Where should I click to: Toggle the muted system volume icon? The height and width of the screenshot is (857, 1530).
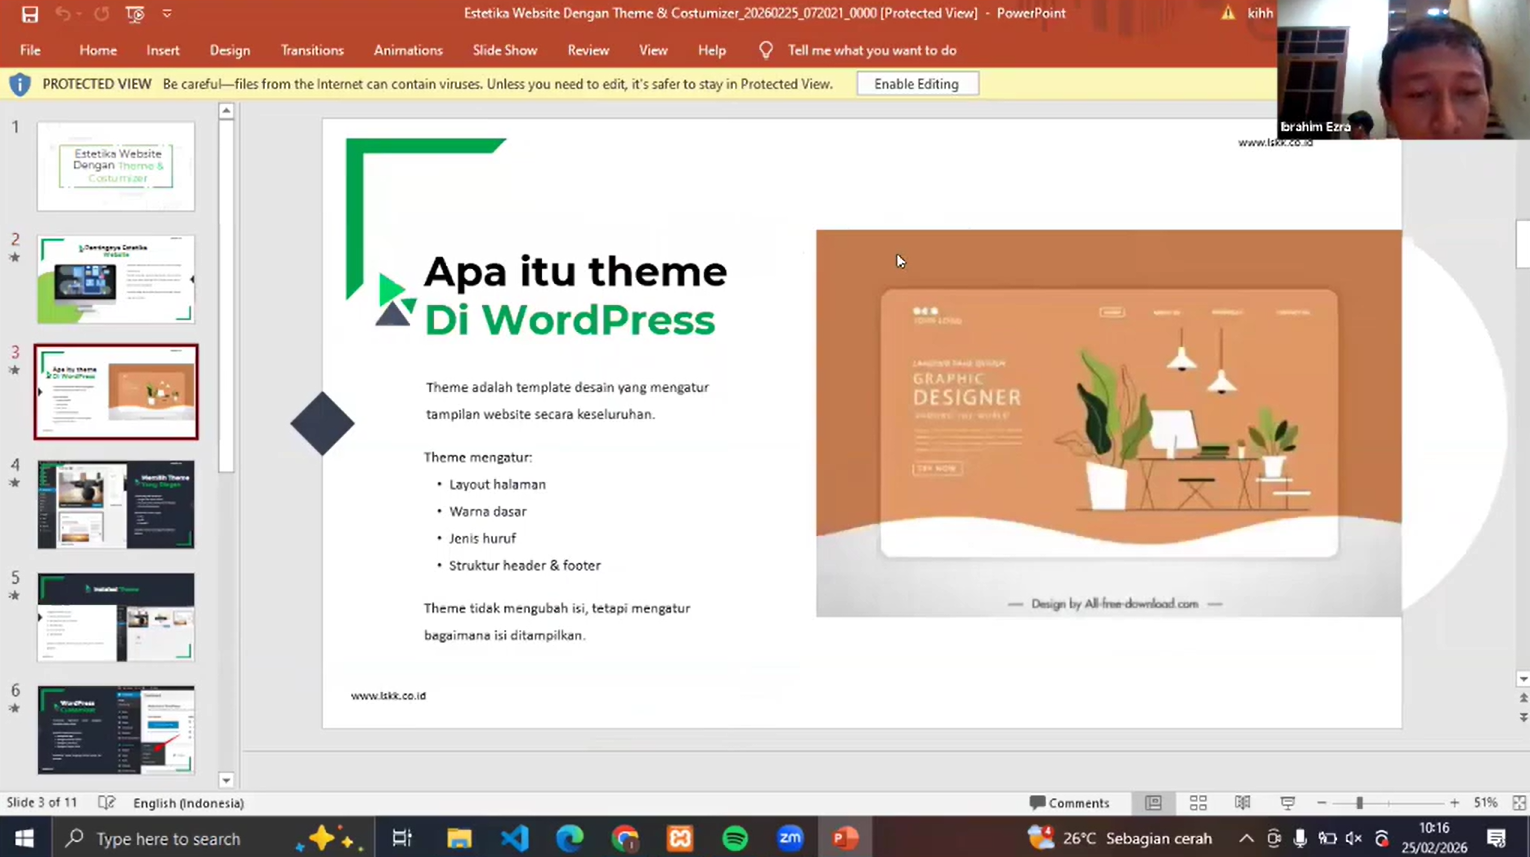click(1353, 838)
